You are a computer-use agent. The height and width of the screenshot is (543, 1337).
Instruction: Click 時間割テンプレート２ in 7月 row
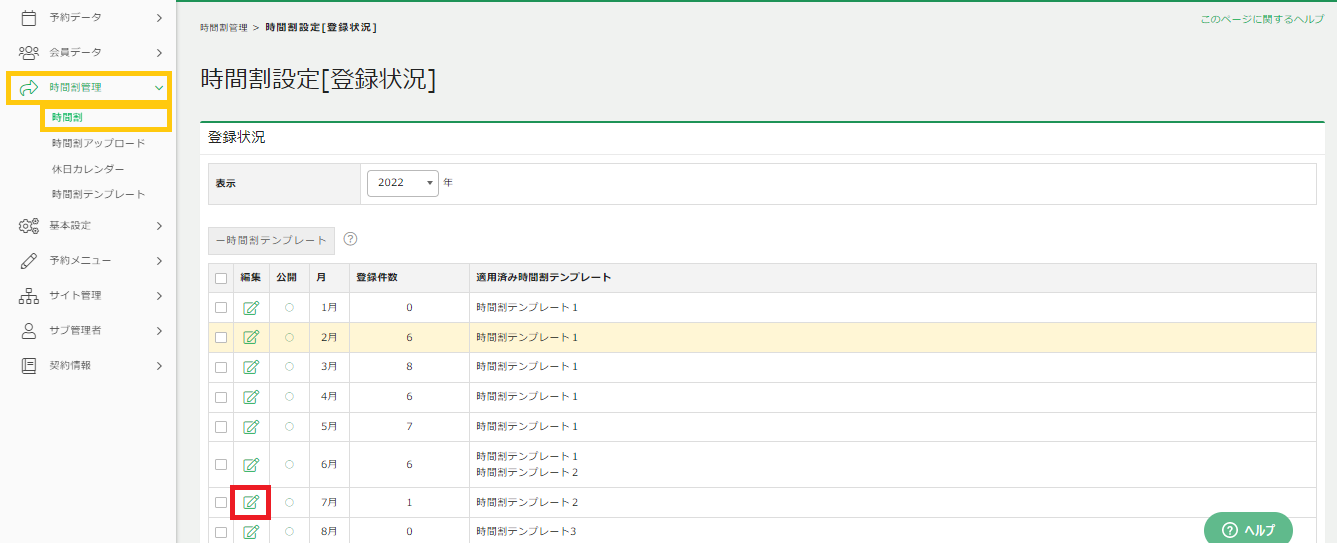pyautogui.click(x=527, y=502)
